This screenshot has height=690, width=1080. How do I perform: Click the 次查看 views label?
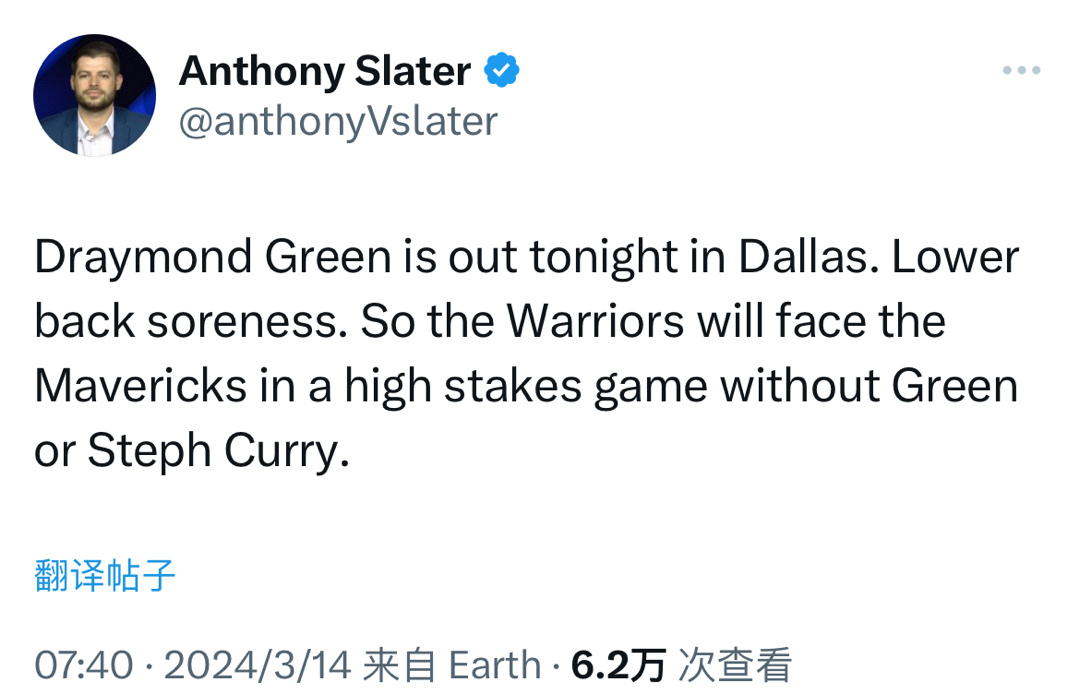click(735, 665)
